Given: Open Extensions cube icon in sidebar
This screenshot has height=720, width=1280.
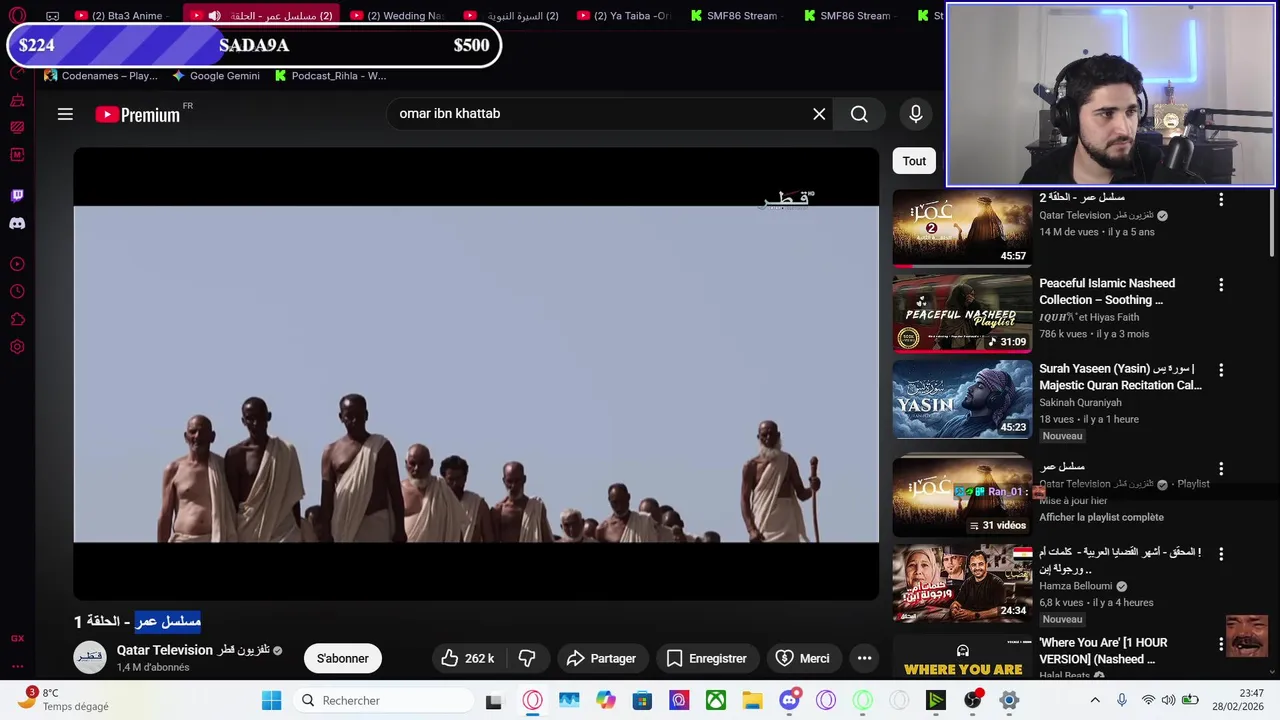Looking at the screenshot, I should coord(17,320).
